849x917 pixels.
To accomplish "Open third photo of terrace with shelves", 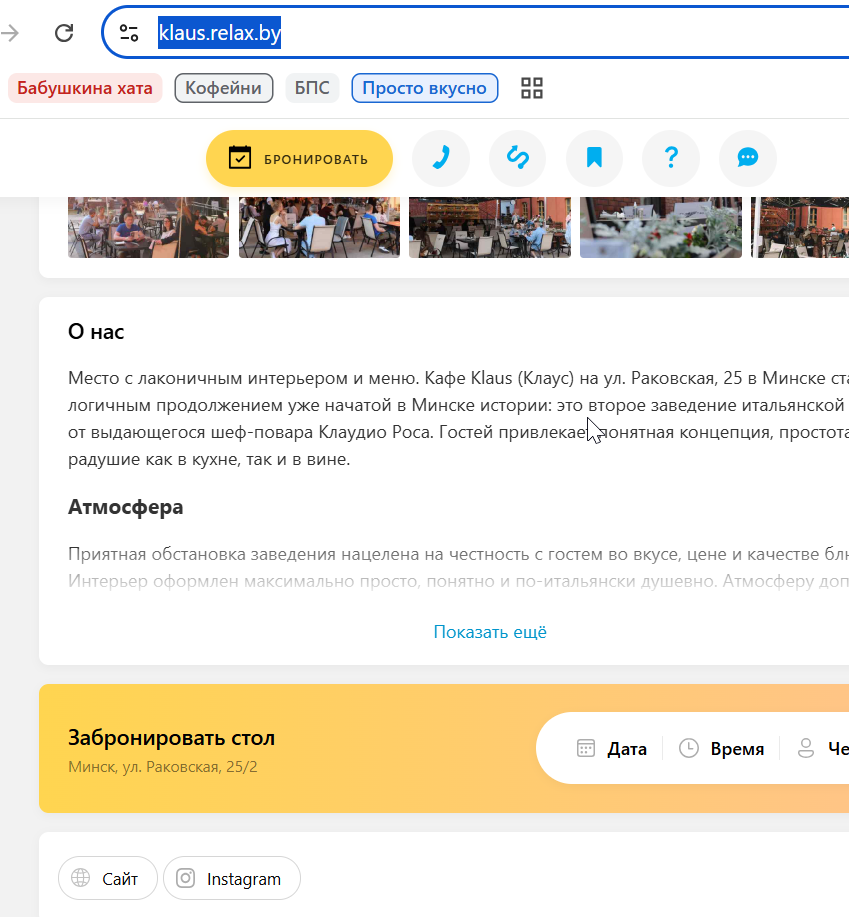I will tap(490, 227).
